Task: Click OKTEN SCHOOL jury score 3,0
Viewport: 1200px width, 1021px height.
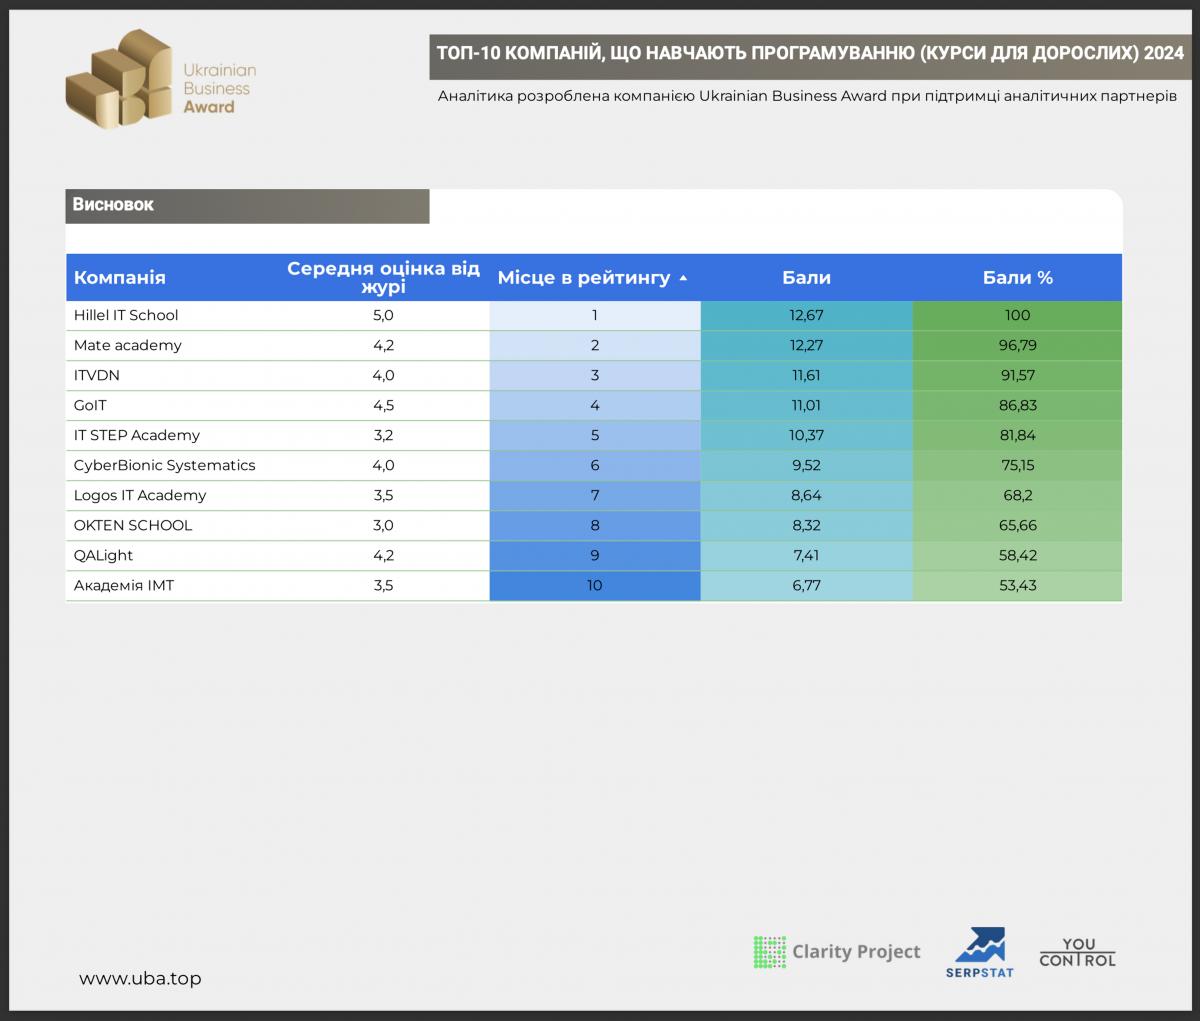Action: (384, 525)
